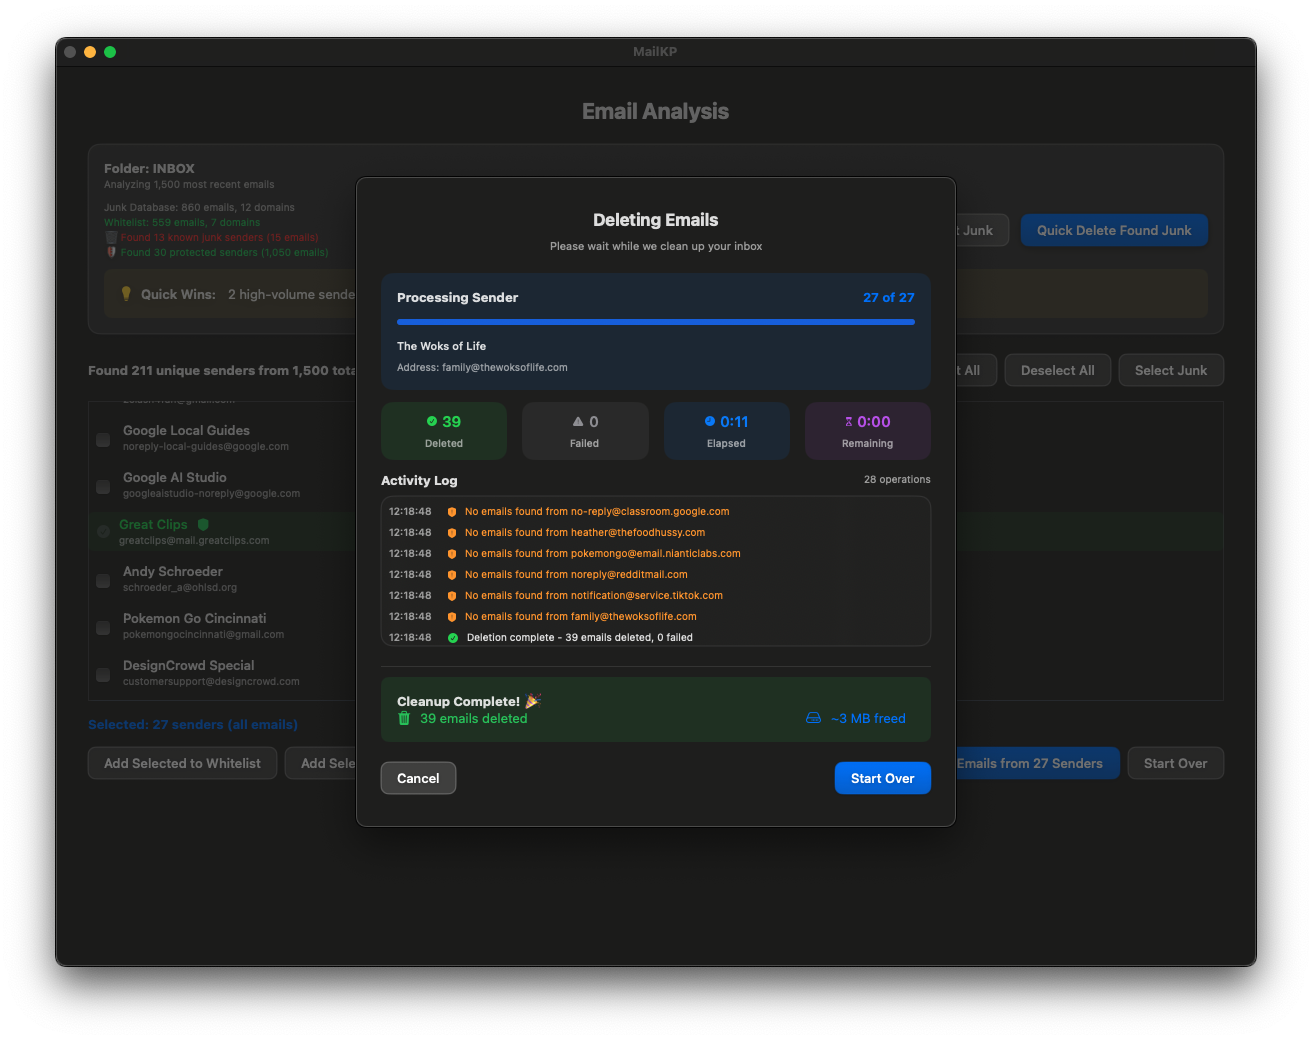This screenshot has width=1312, height=1040.
Task: Click the trash icon next to 39 emails deleted
Action: pos(404,718)
